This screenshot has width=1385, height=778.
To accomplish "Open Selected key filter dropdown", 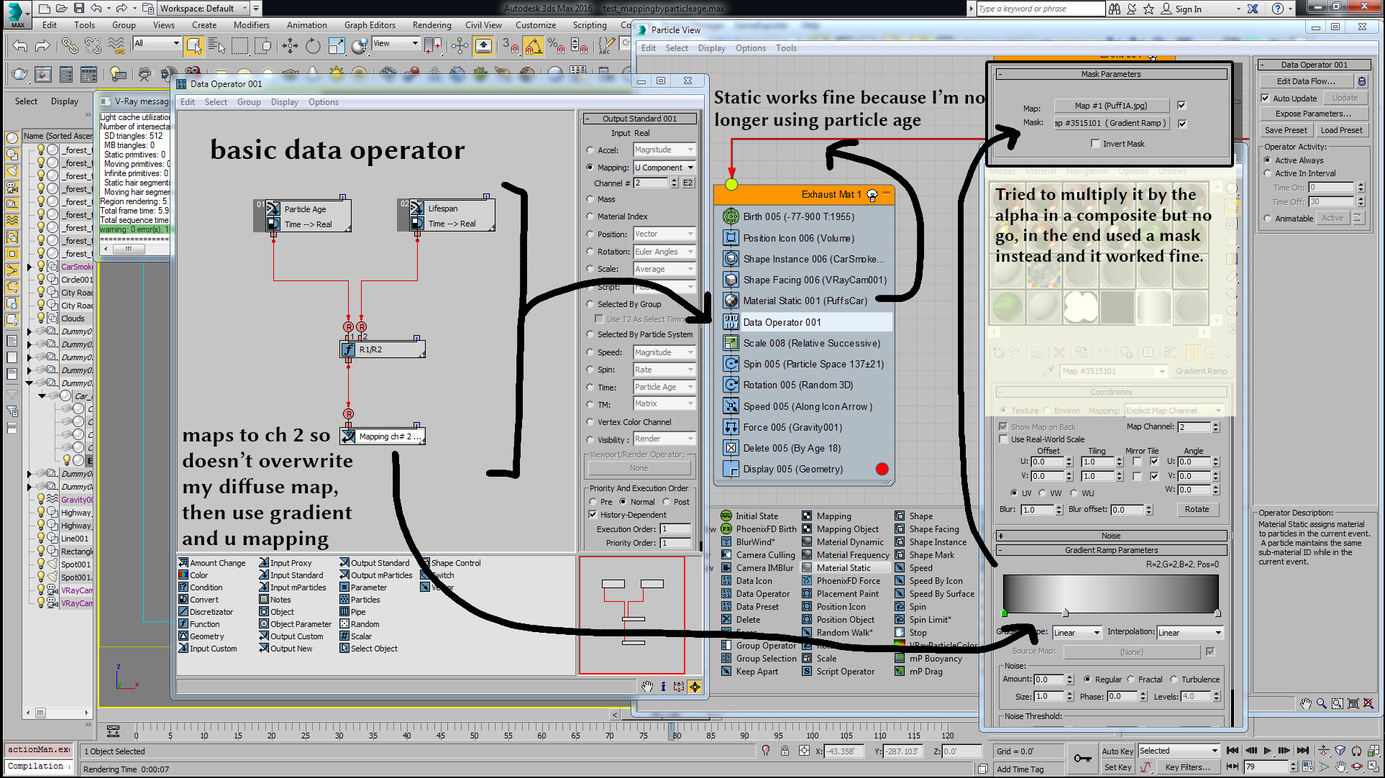I will point(1177,750).
